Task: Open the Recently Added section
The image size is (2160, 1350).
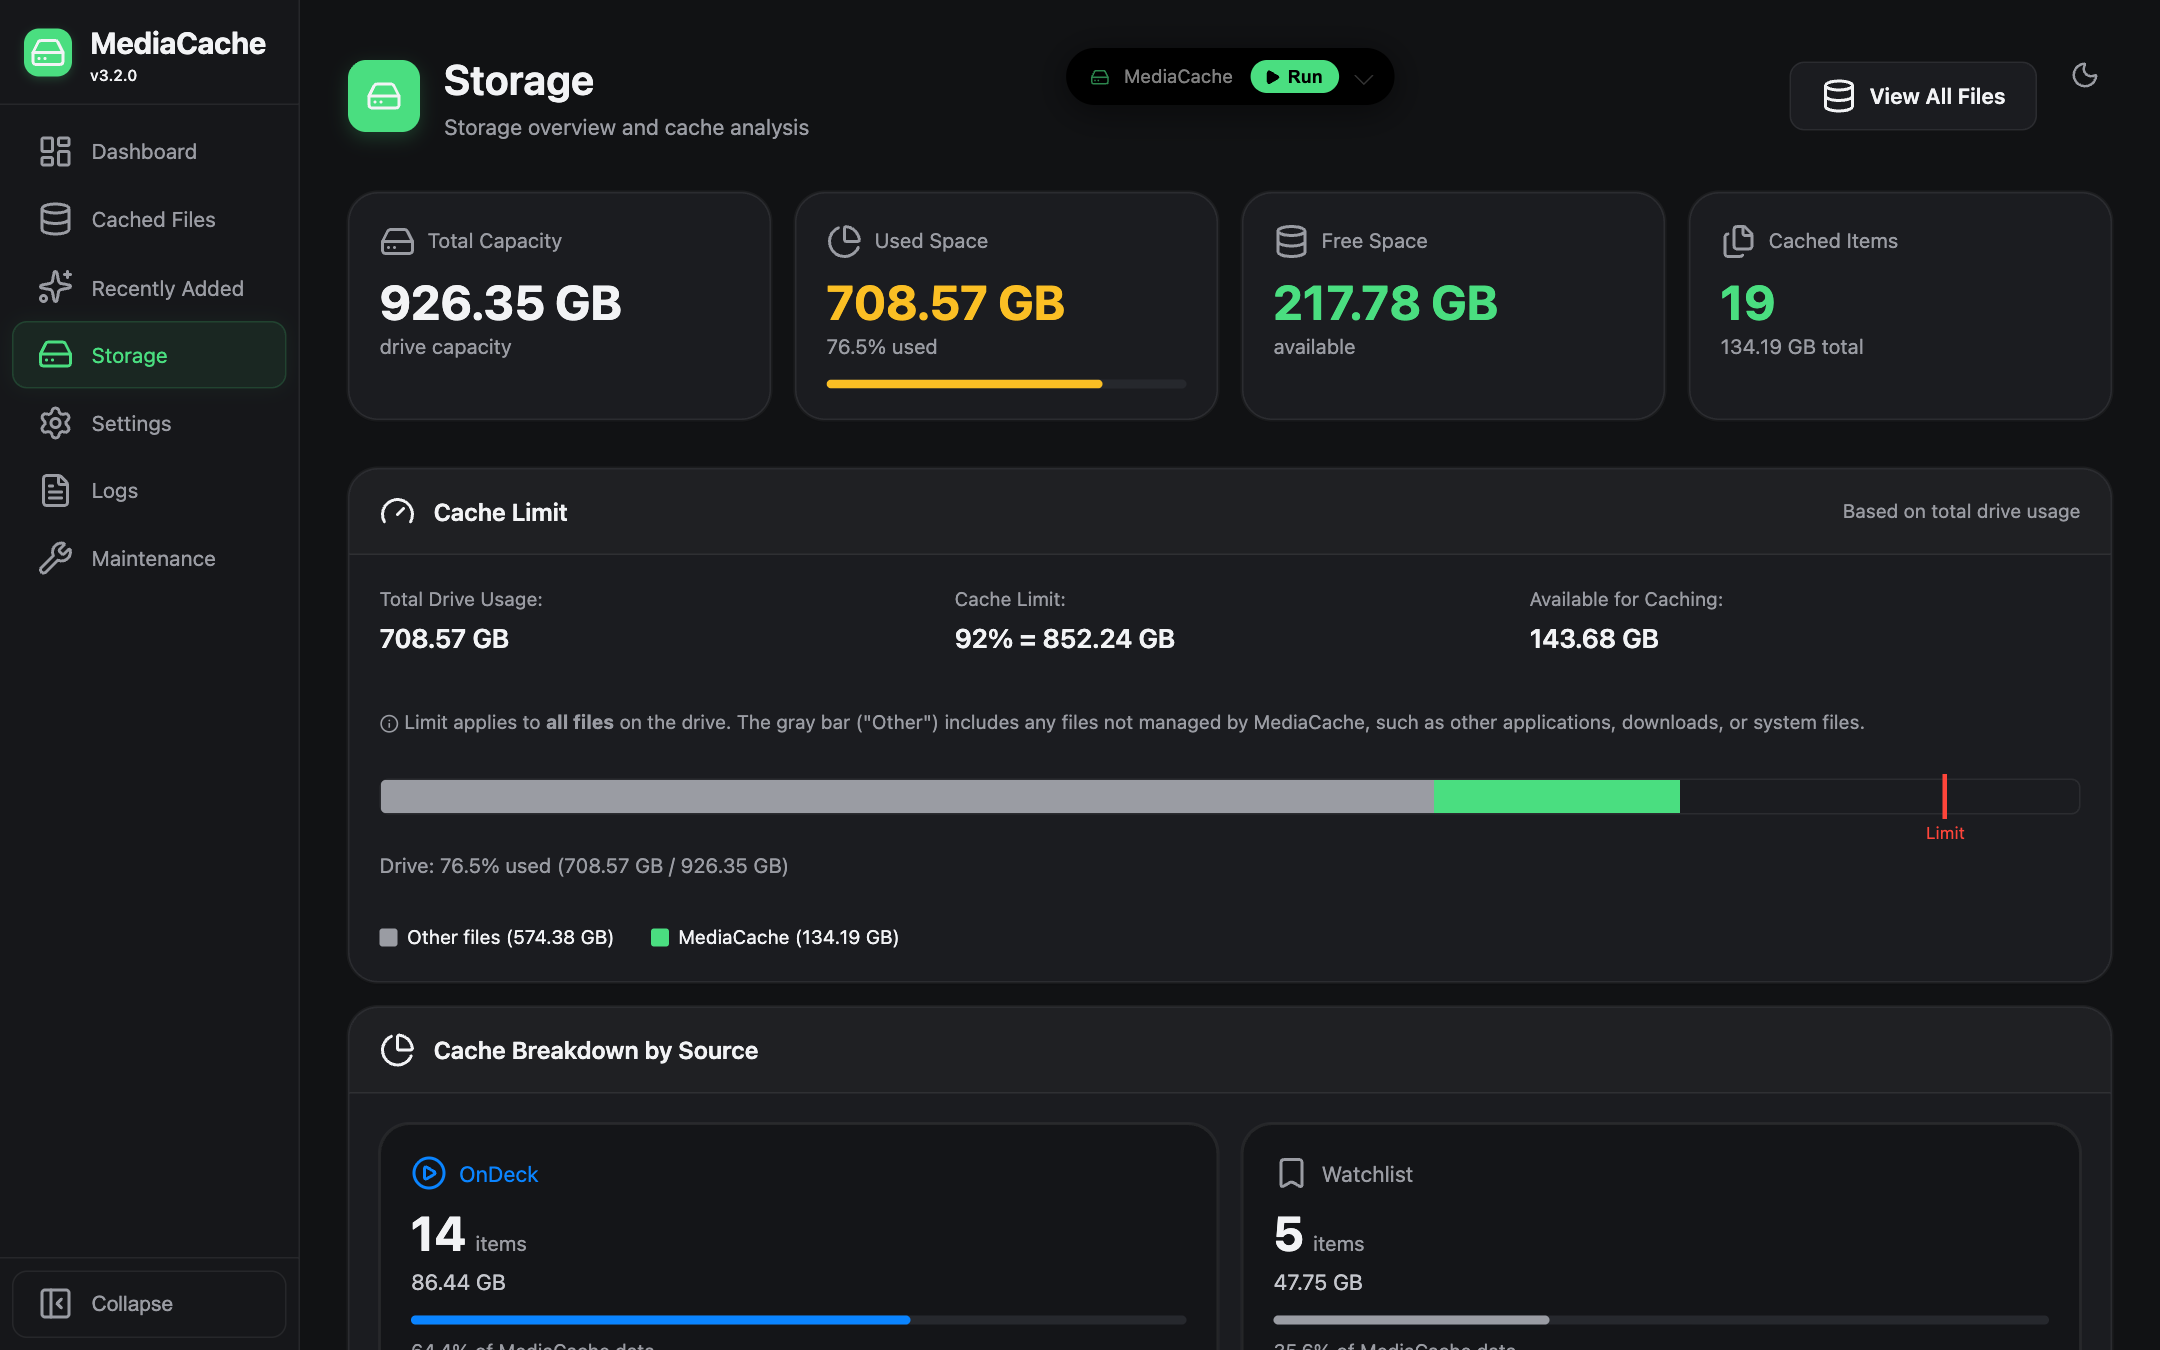Action: pos(149,288)
